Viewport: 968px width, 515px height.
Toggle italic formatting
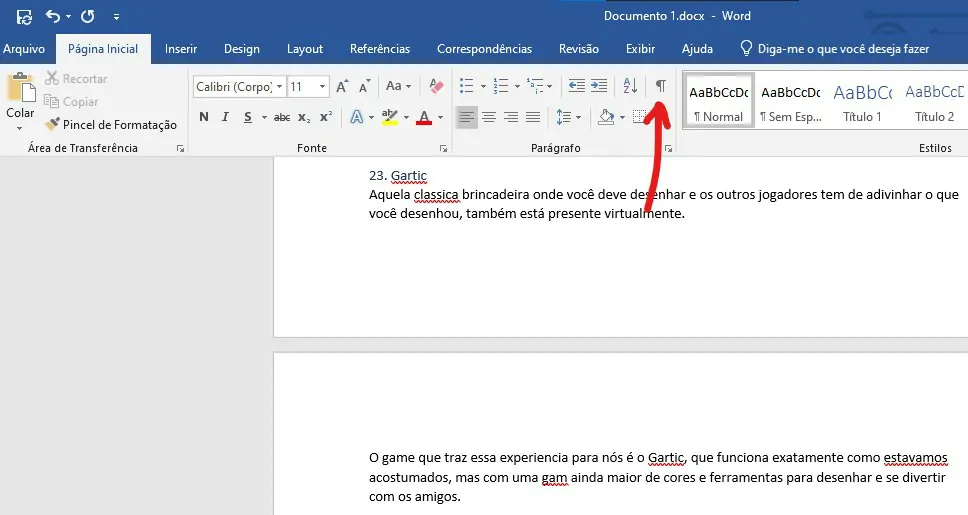point(225,117)
